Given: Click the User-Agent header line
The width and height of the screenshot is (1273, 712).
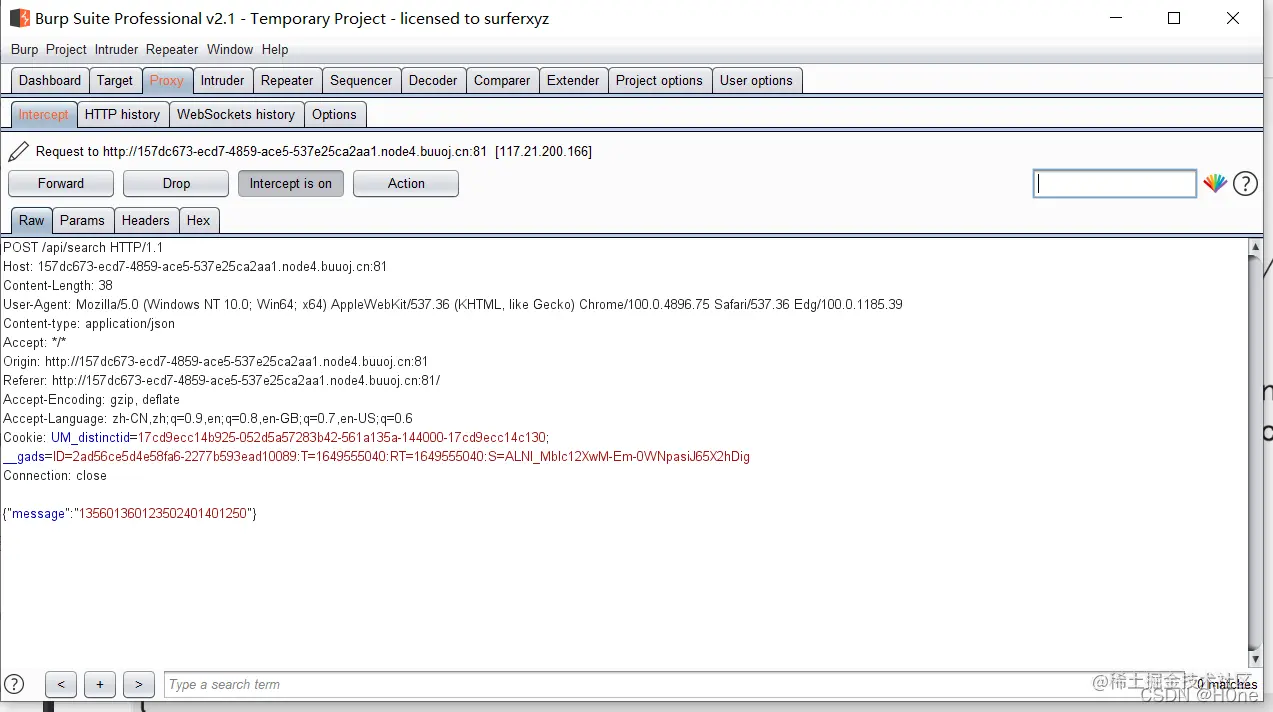Looking at the screenshot, I should [453, 304].
